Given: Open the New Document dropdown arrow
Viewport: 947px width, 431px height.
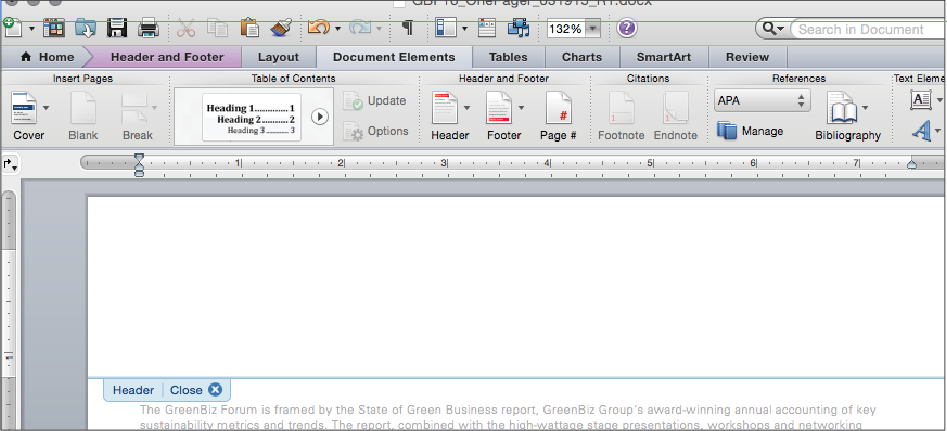Looking at the screenshot, I should point(31,28).
